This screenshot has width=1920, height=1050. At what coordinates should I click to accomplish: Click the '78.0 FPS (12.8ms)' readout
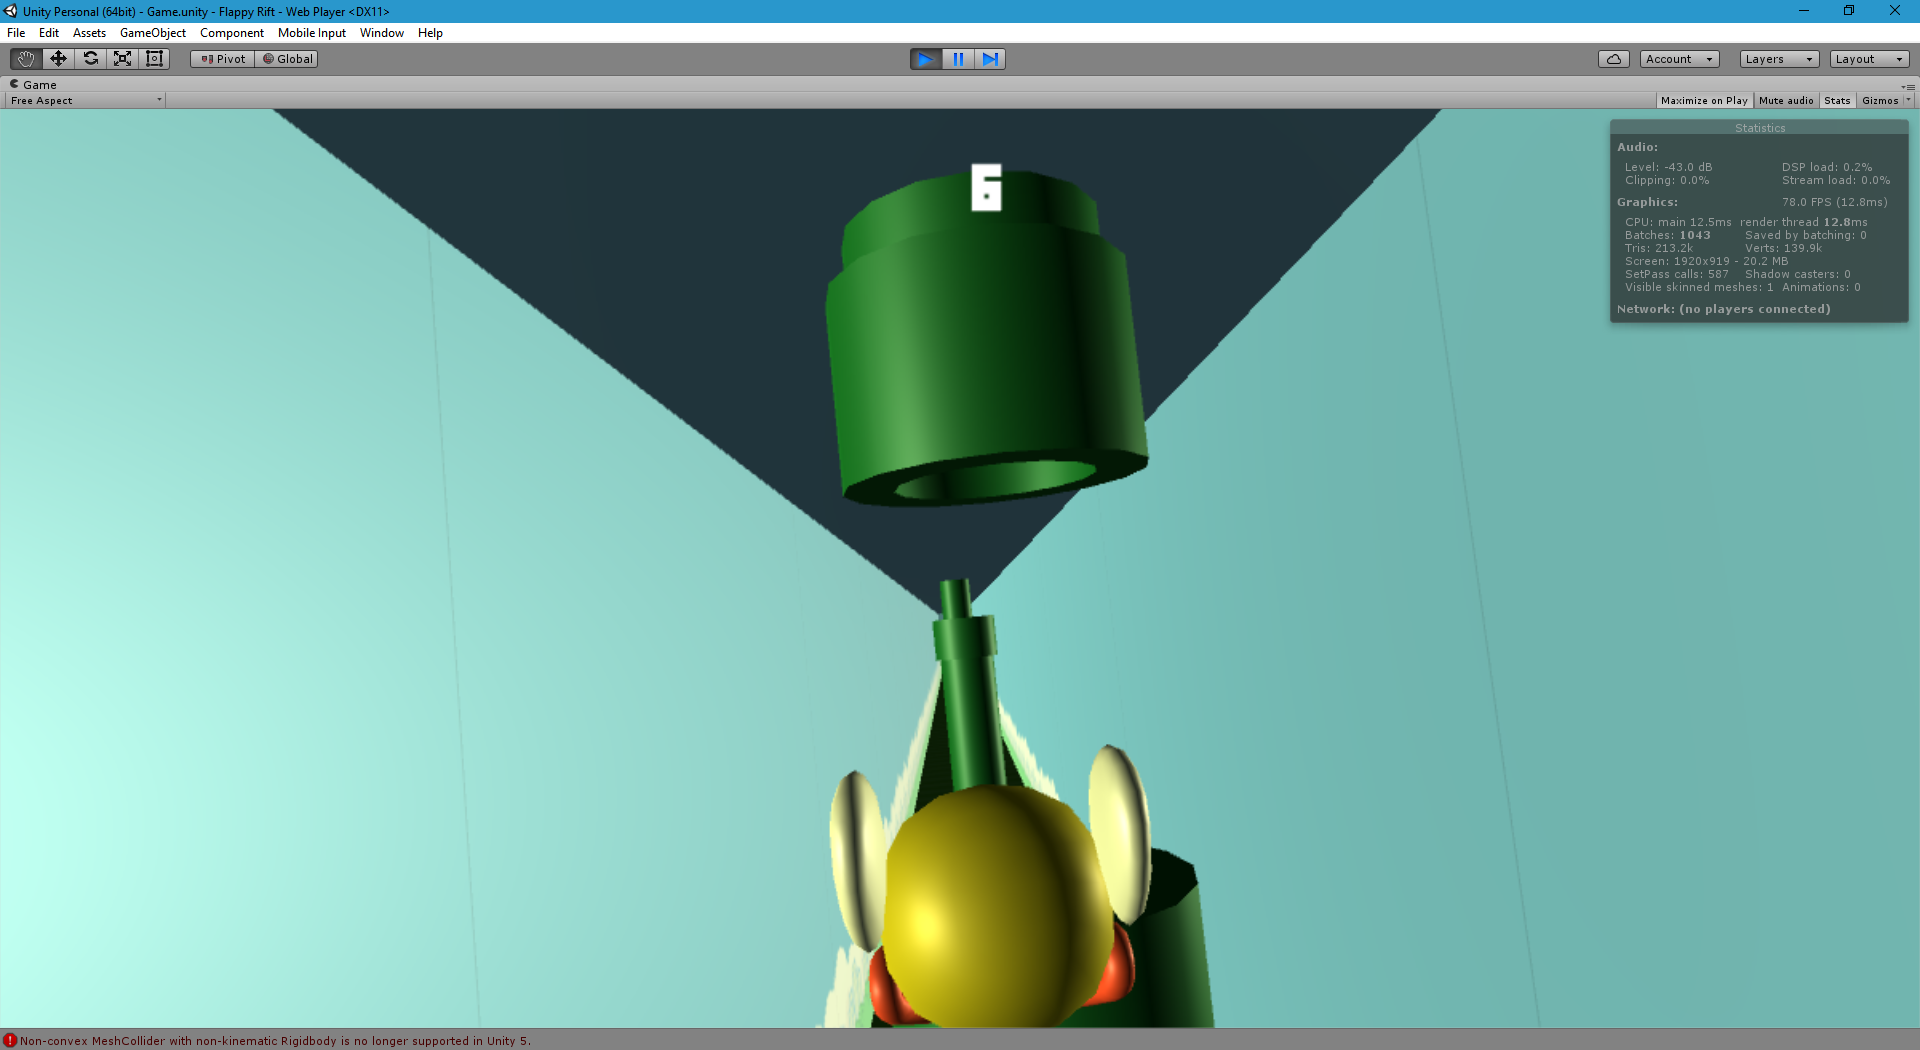coord(1835,202)
